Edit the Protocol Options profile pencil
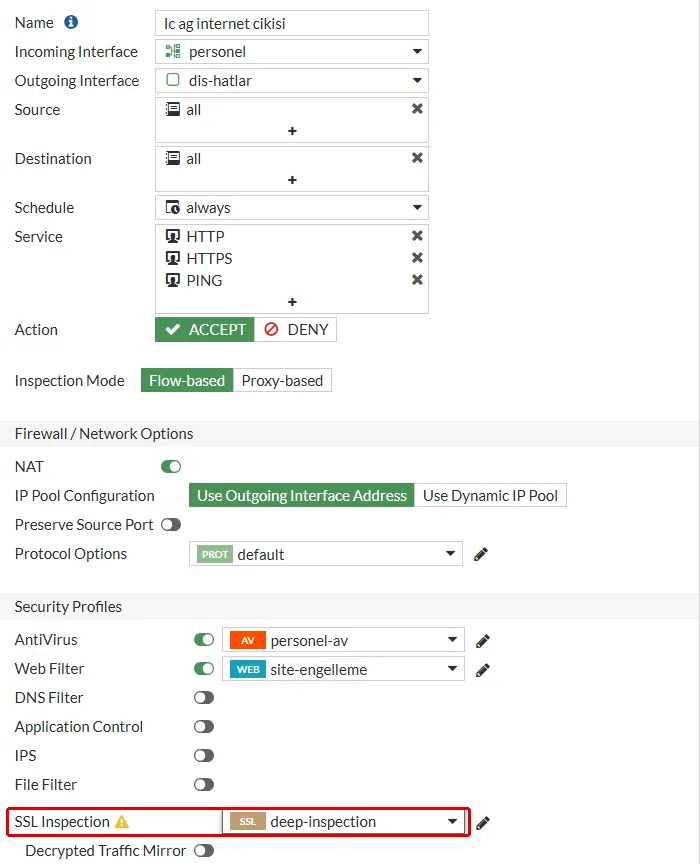This screenshot has height=864, width=700. 481,554
